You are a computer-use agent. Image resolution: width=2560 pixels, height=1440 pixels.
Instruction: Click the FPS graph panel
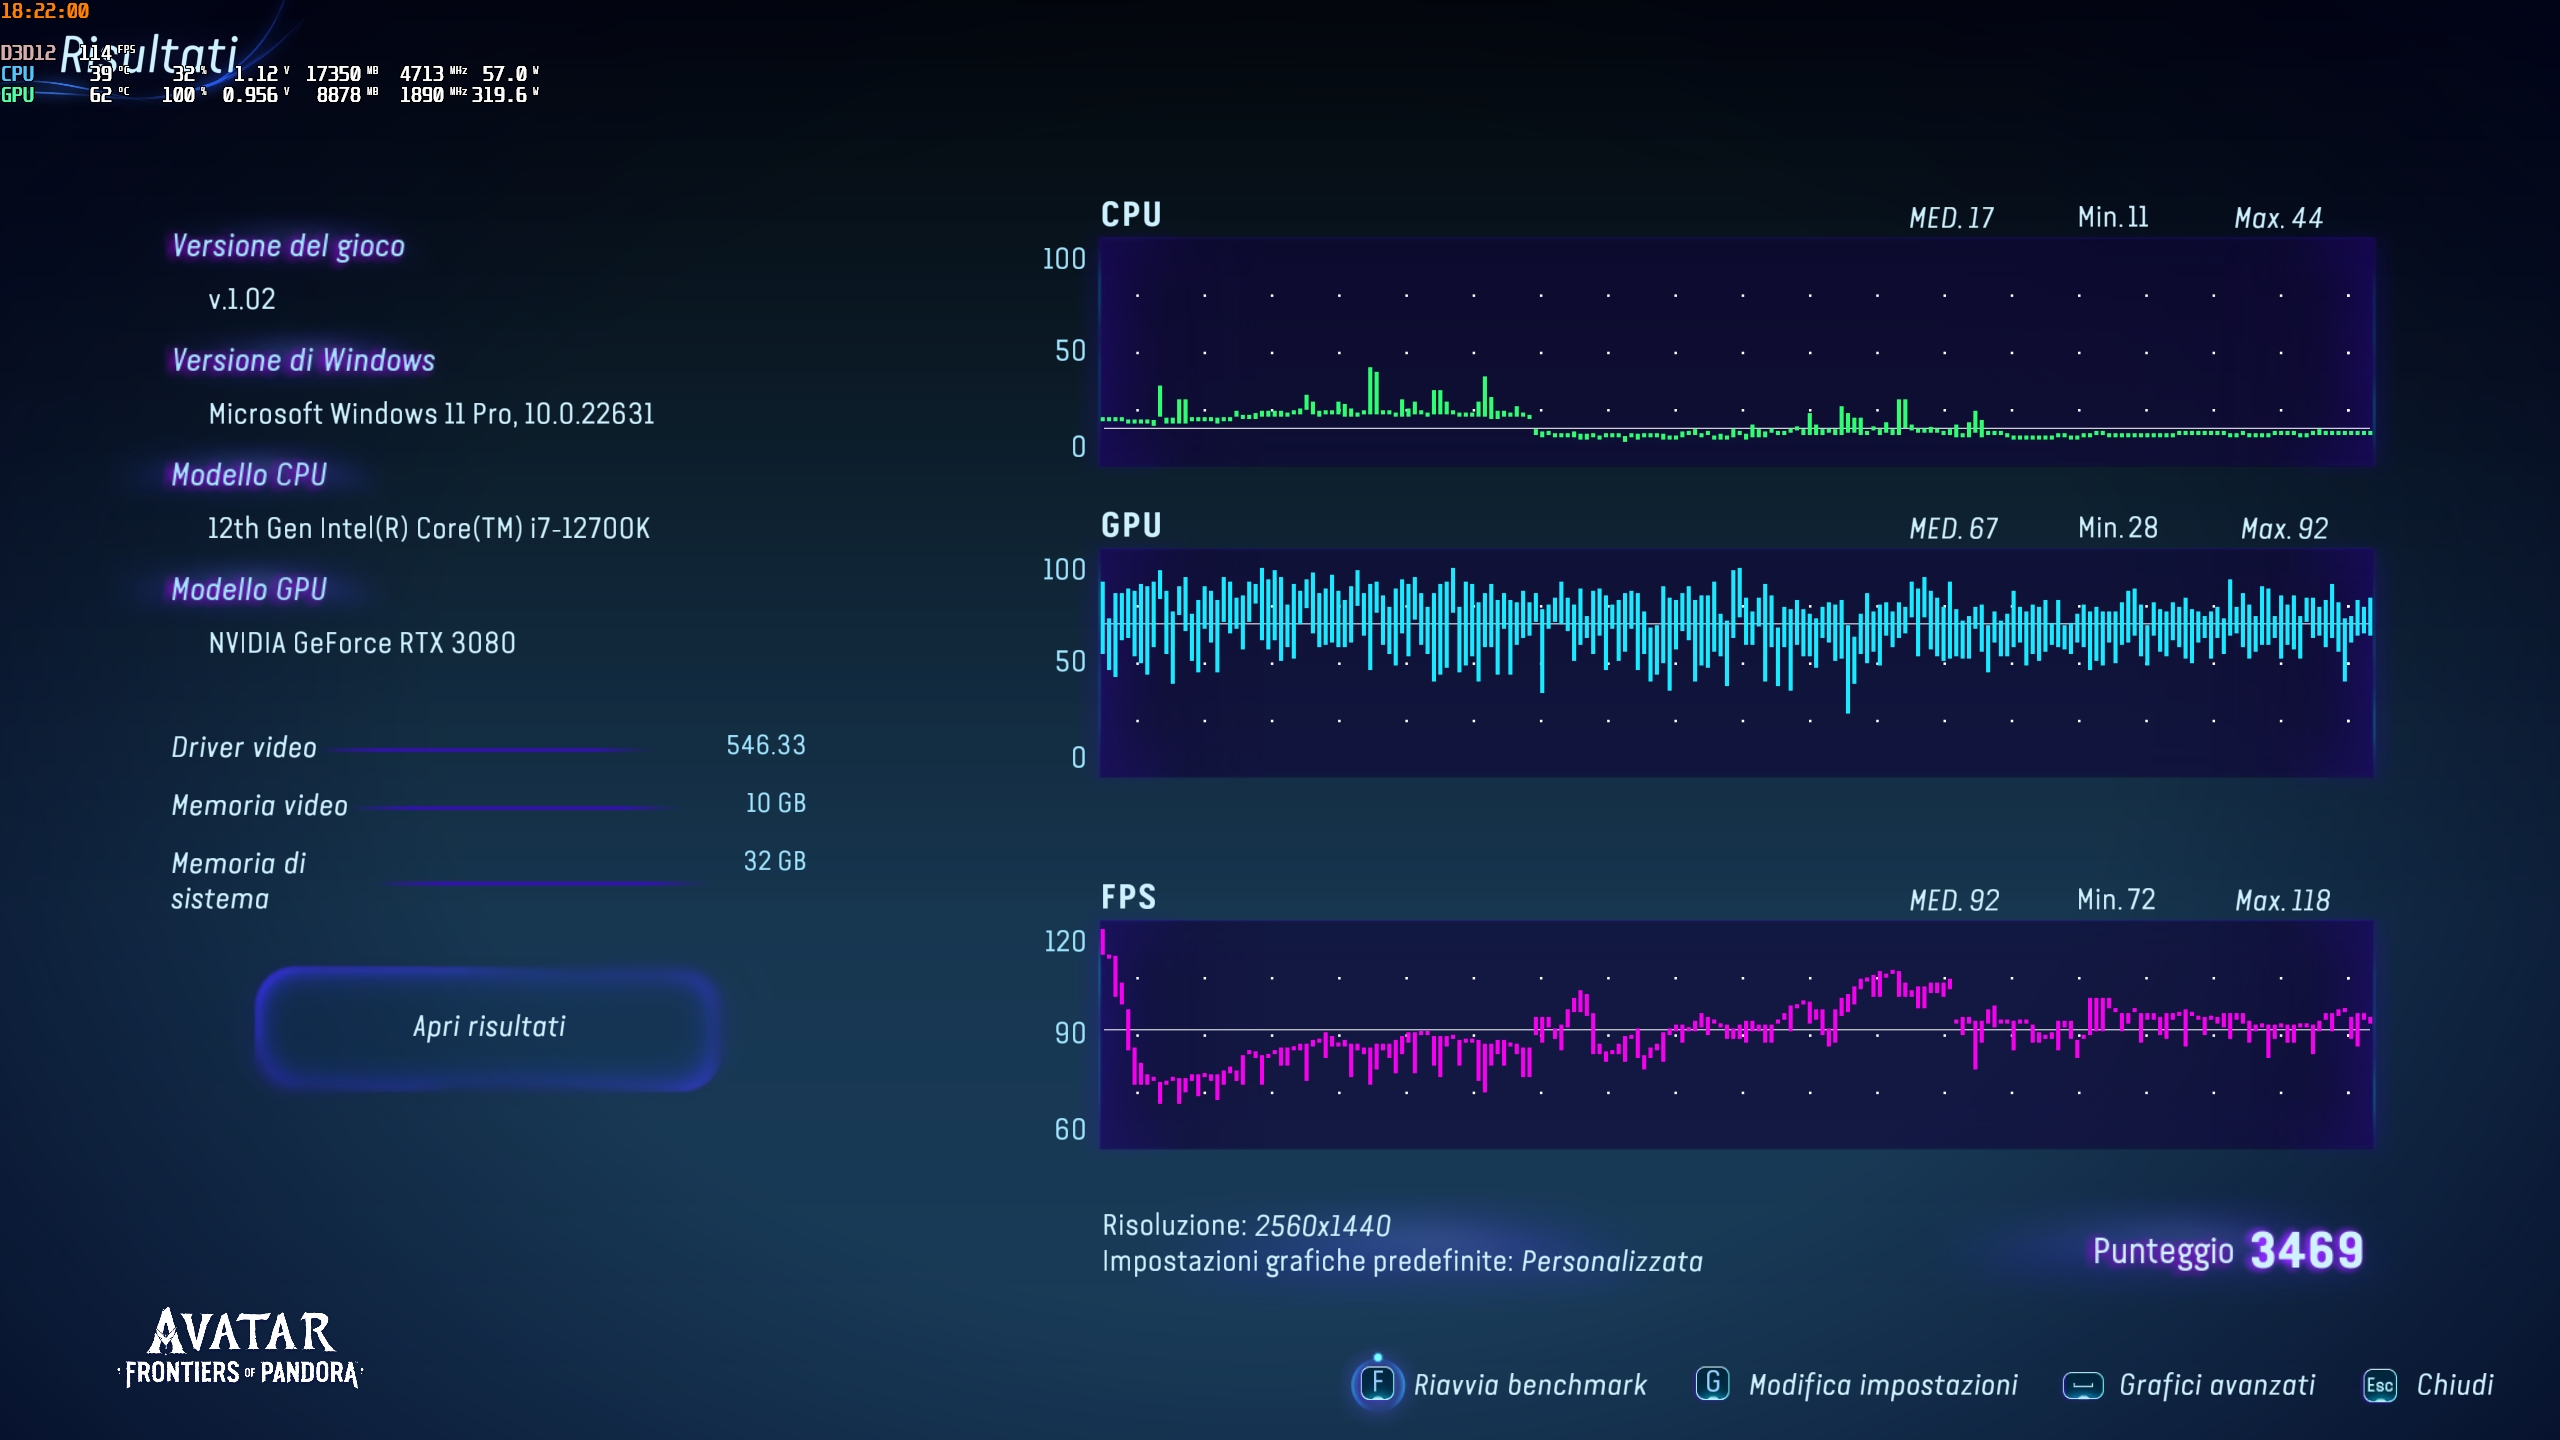(1736, 1034)
